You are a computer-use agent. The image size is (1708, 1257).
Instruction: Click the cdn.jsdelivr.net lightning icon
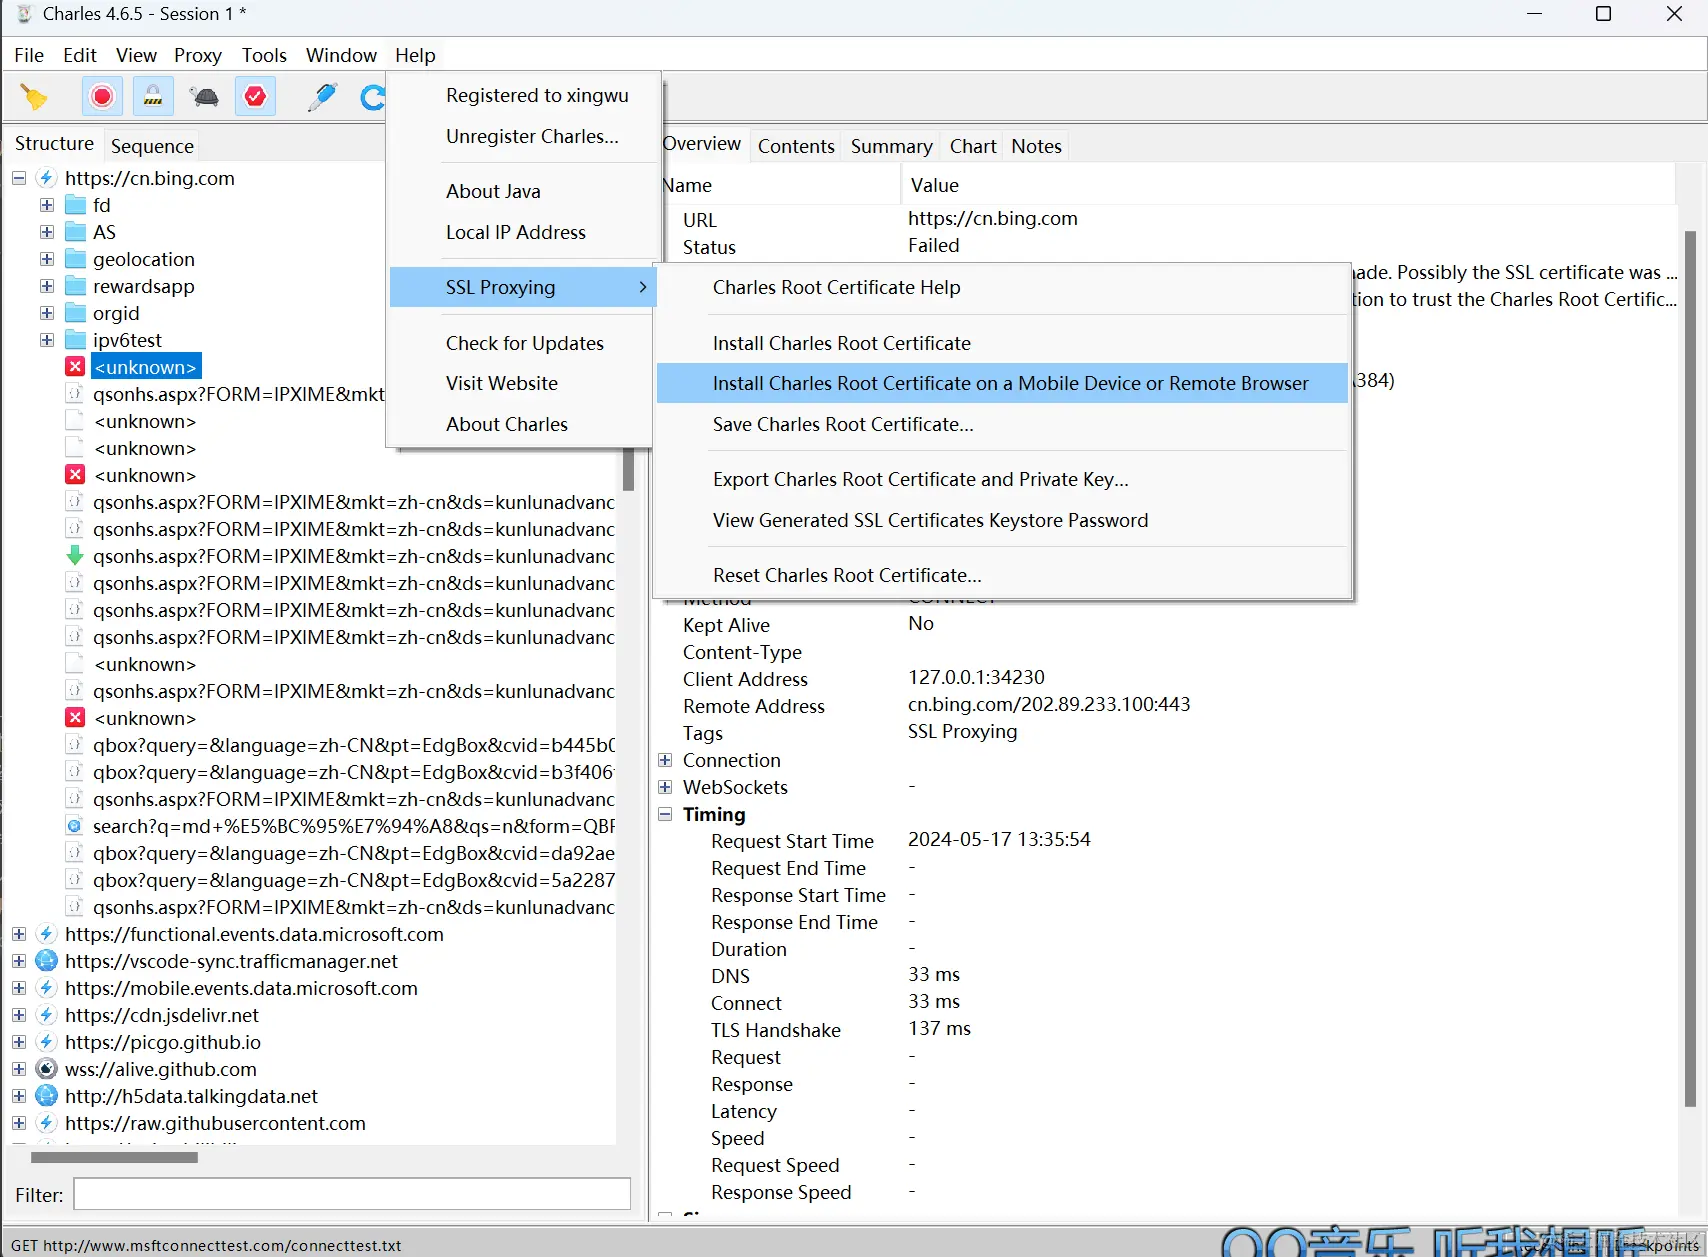click(x=47, y=1015)
